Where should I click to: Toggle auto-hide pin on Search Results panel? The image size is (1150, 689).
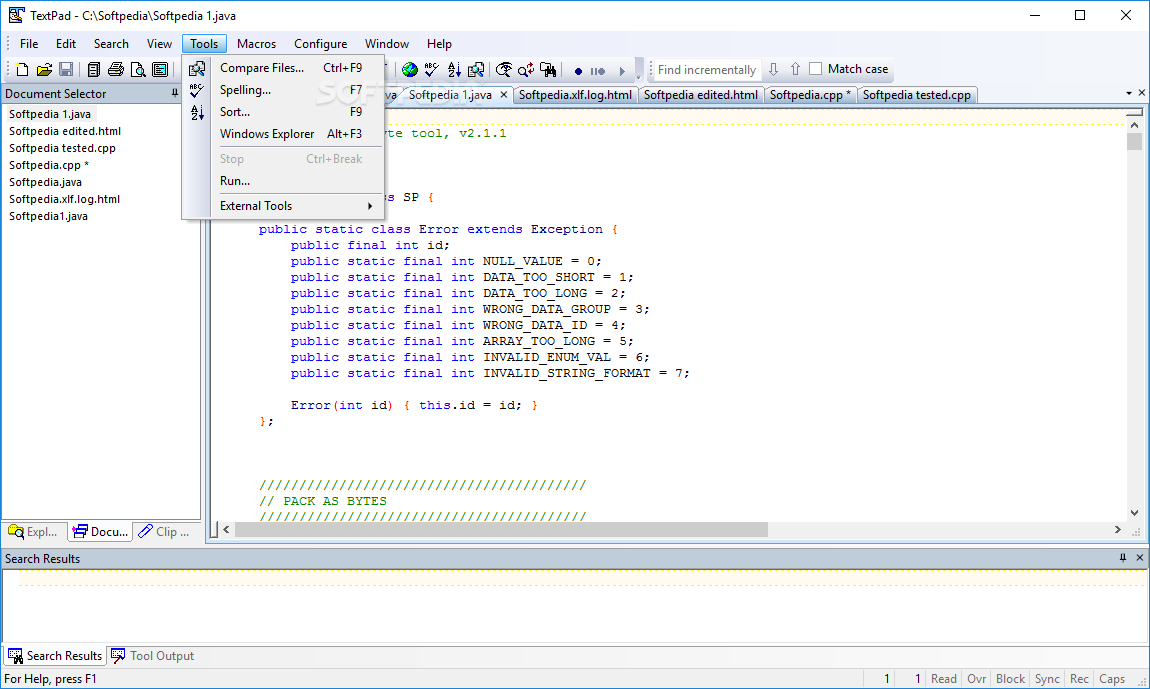point(1123,559)
